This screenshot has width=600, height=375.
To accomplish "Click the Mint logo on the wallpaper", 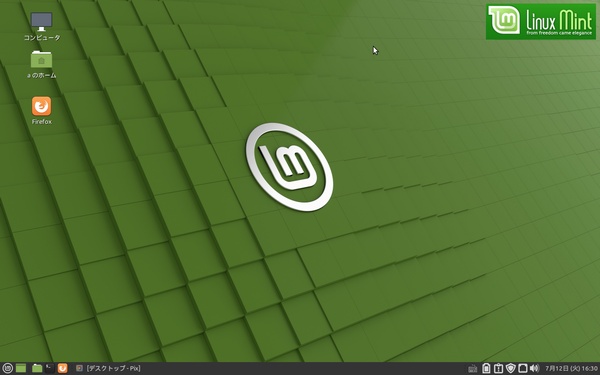I will (x=289, y=167).
